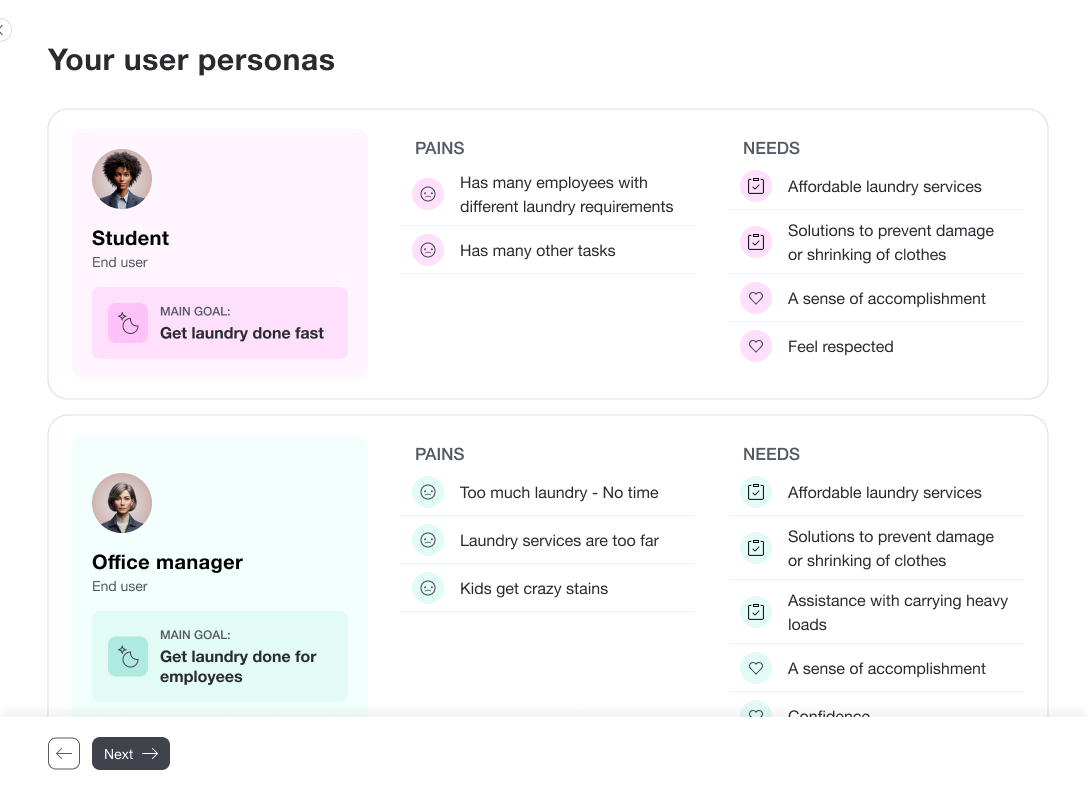1088x803 pixels.
Task: Select 'Get laundry done fast' goal box
Action: [x=220, y=323]
